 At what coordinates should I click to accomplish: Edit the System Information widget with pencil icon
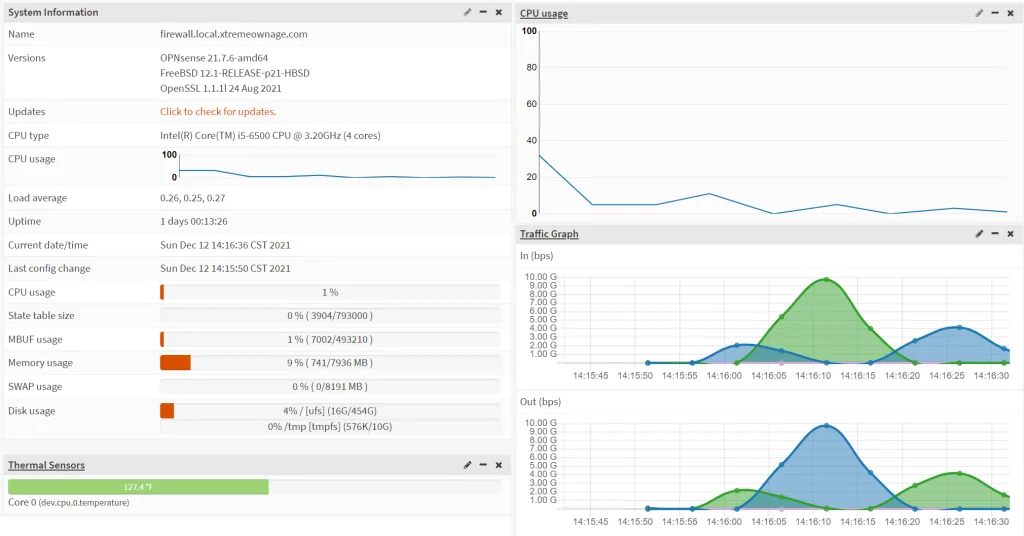(x=468, y=12)
